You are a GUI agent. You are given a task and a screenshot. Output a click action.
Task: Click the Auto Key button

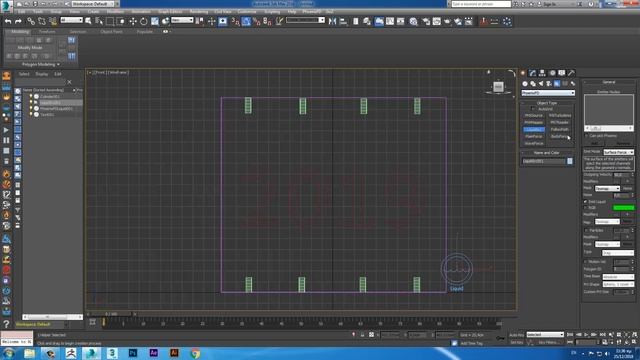click(x=516, y=335)
